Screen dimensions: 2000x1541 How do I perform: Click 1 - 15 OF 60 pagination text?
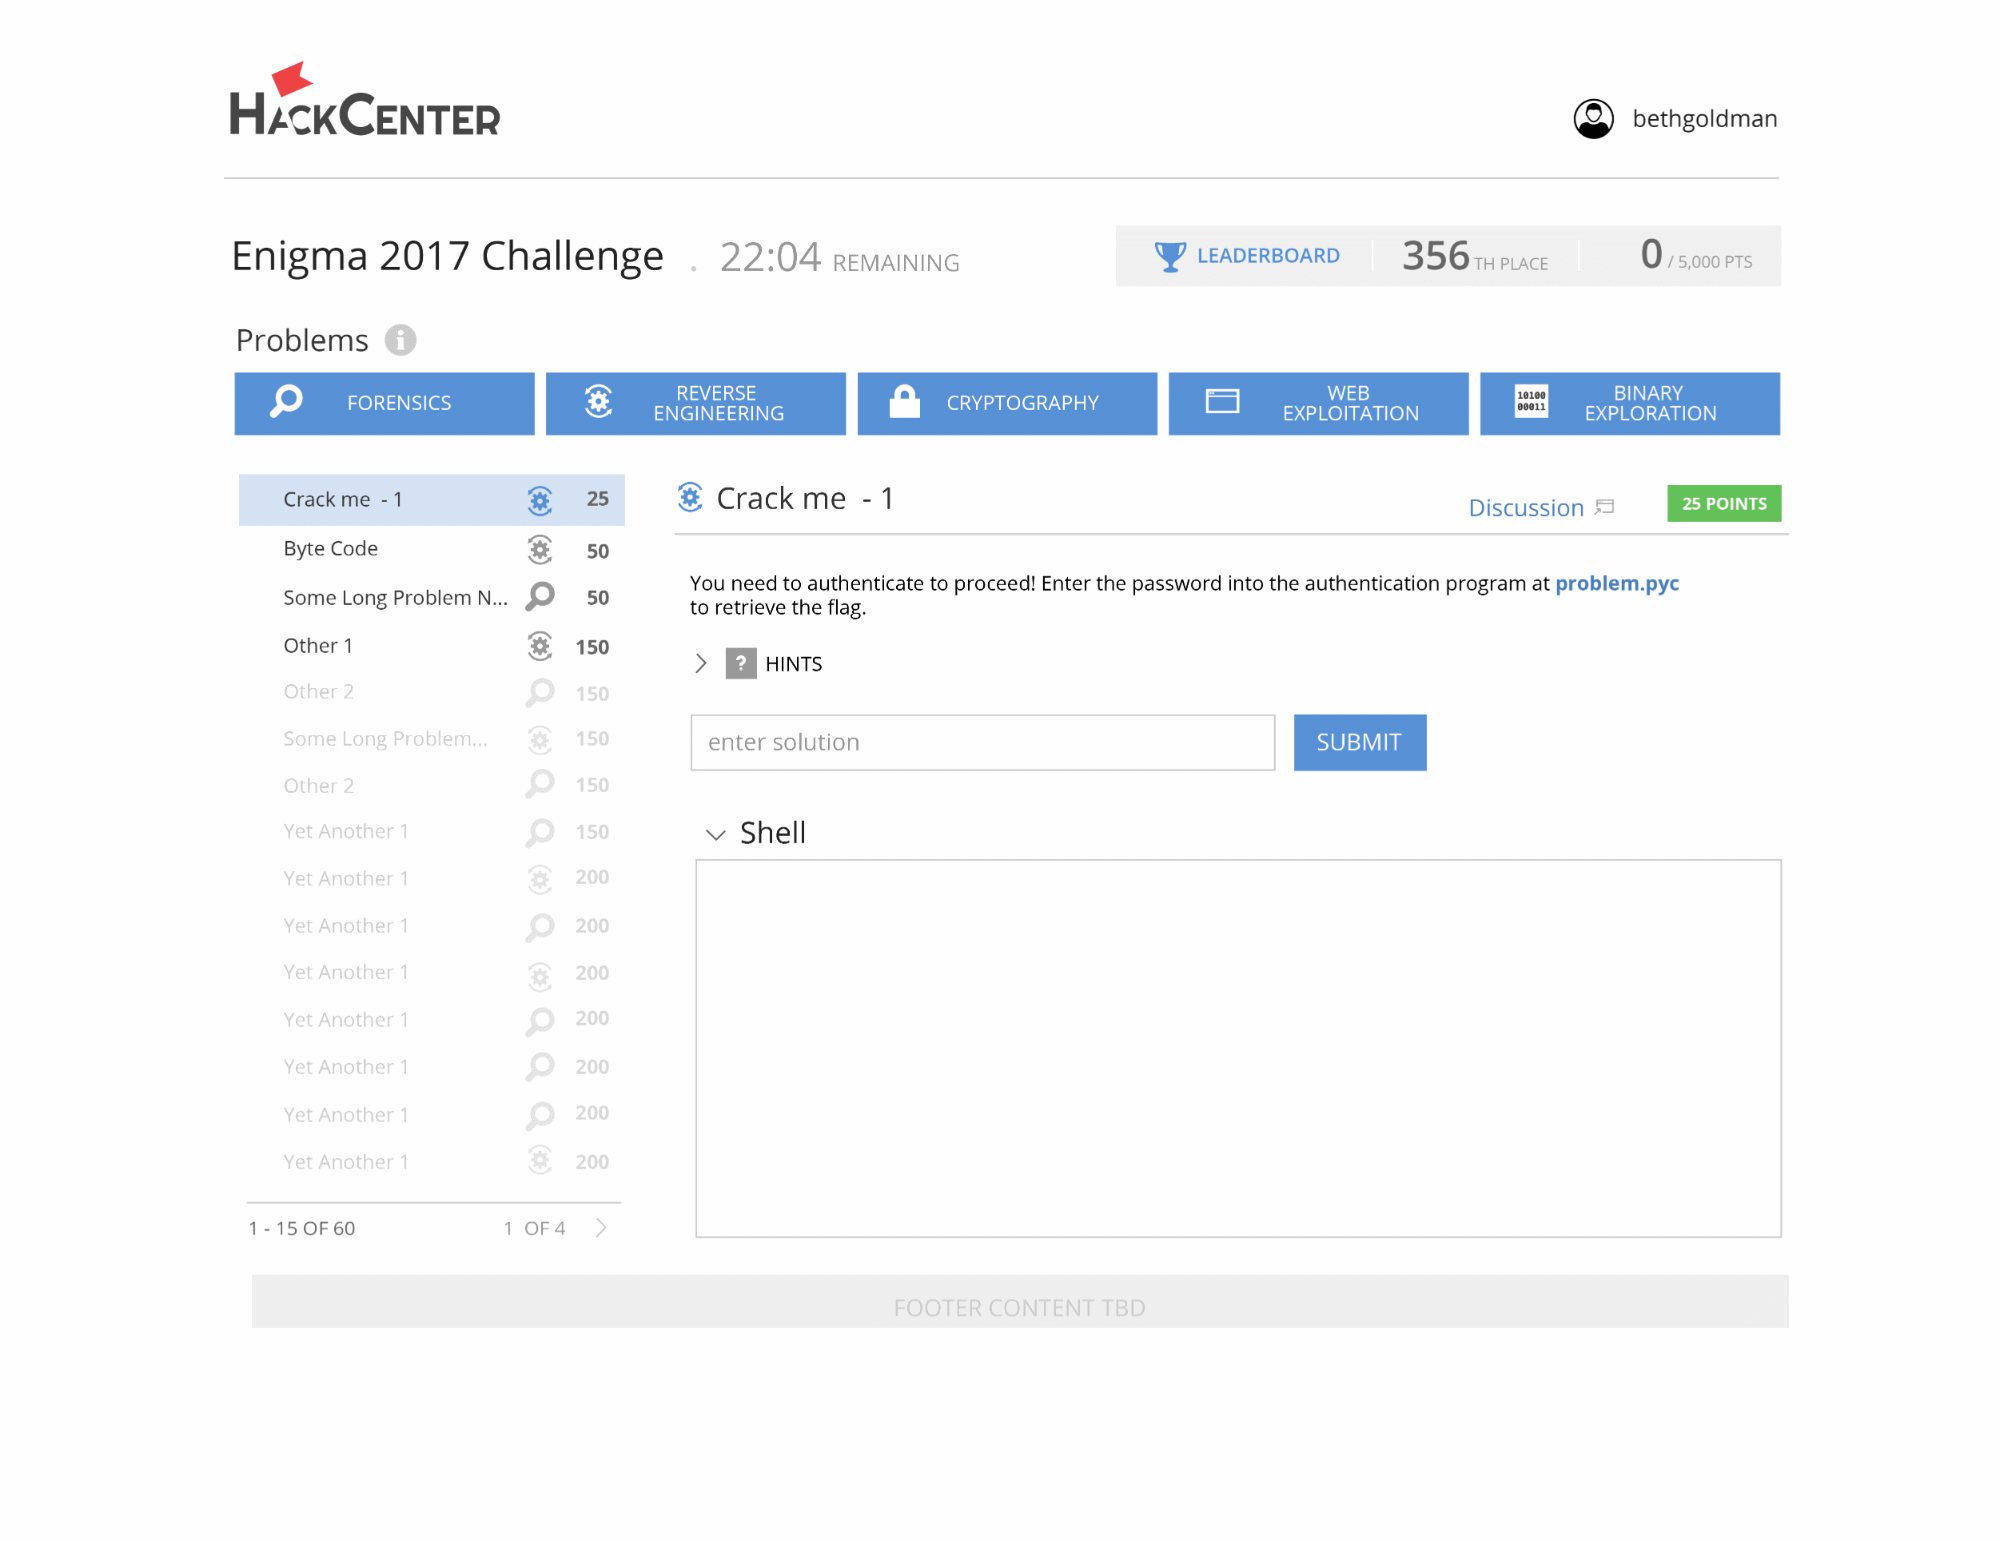(x=302, y=1228)
